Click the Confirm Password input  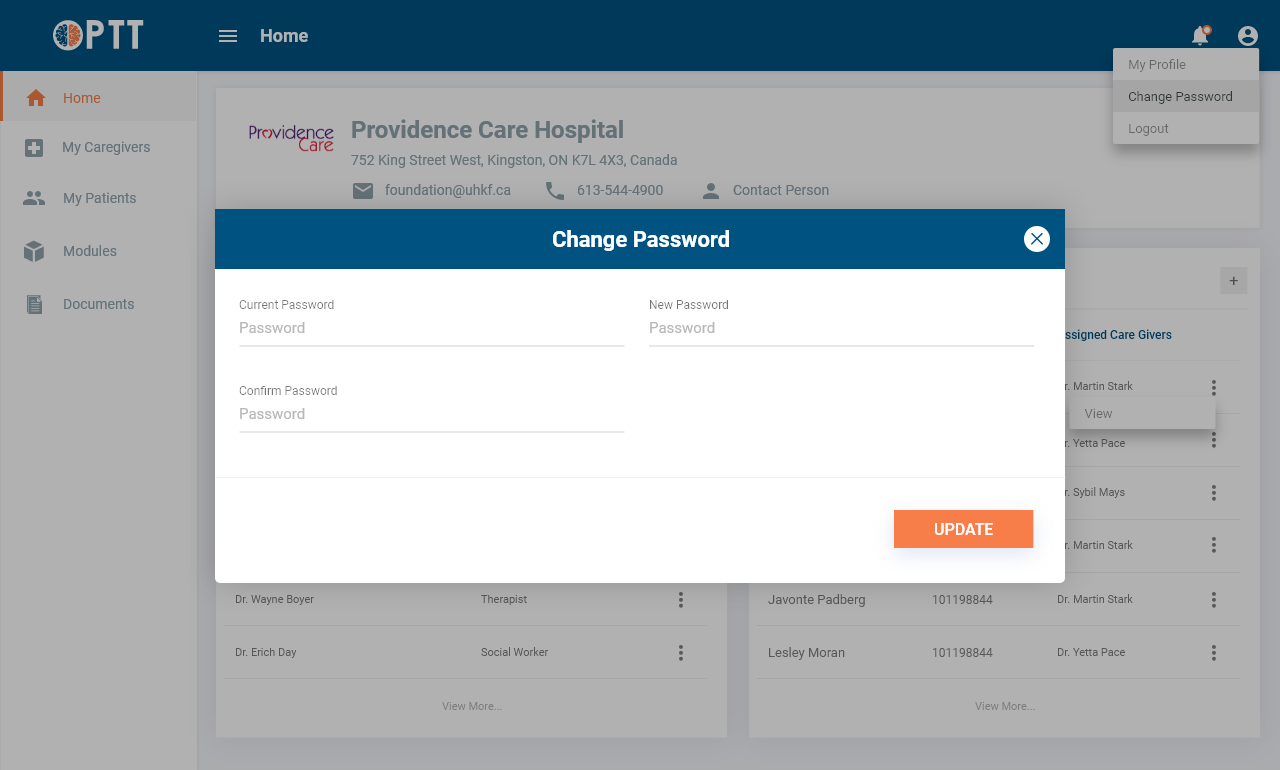[x=431, y=414]
